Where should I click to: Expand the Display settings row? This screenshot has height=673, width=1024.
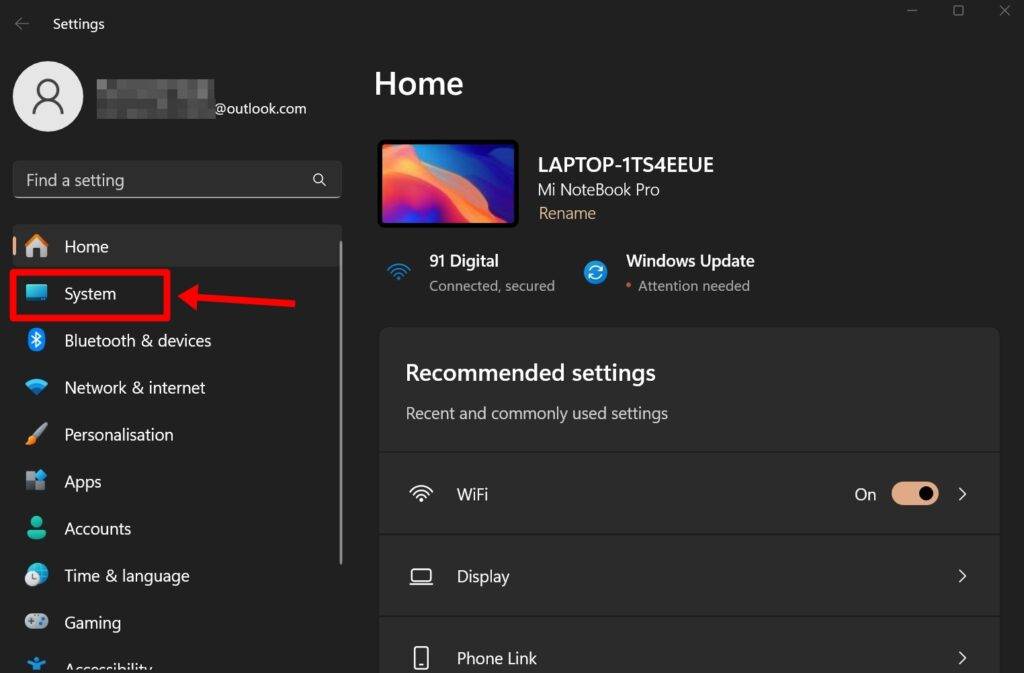(962, 576)
